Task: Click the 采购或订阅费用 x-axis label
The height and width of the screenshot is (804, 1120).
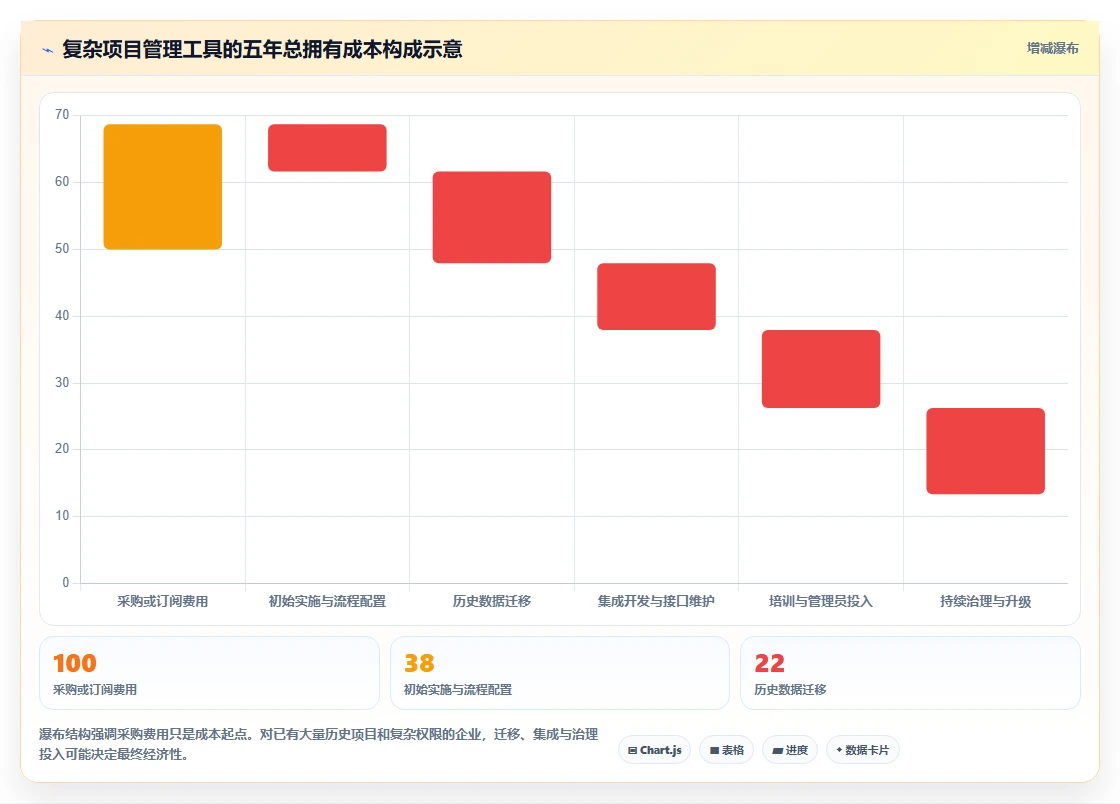Action: point(163,601)
